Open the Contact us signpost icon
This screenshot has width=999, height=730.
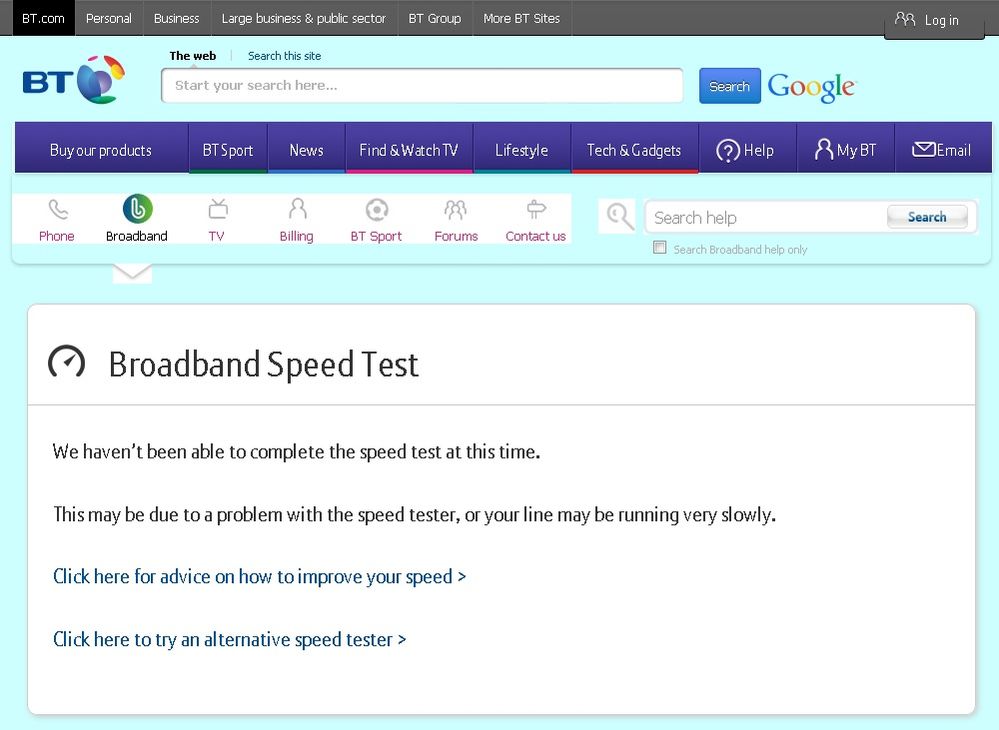coord(536,209)
